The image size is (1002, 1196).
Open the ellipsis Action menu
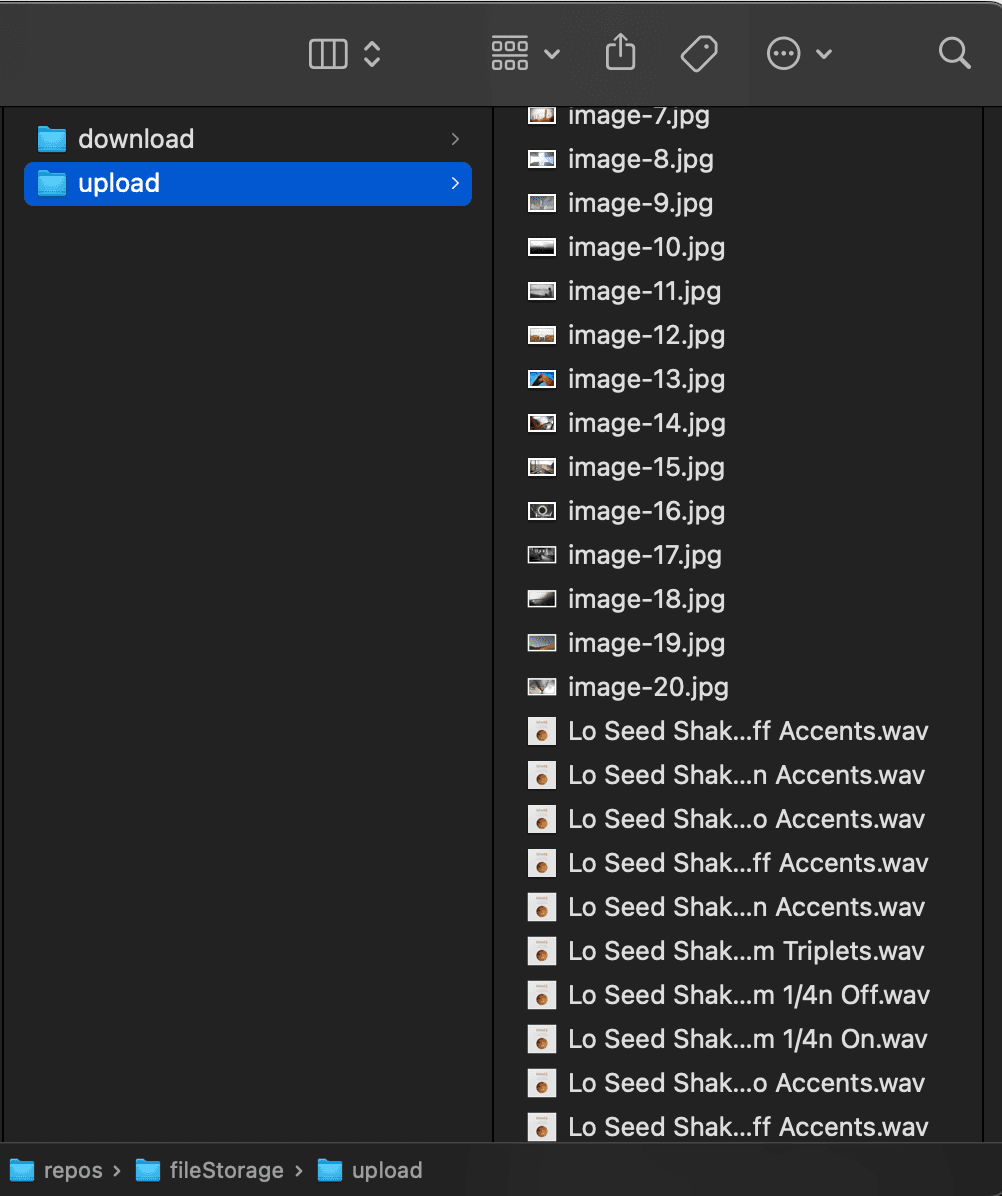[798, 54]
